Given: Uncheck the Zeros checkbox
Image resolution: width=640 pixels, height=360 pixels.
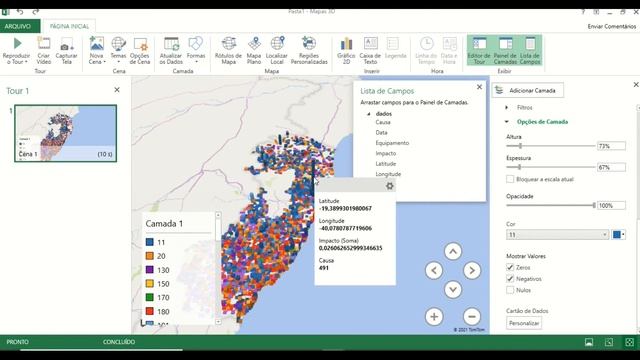Looking at the screenshot, I should (x=510, y=267).
